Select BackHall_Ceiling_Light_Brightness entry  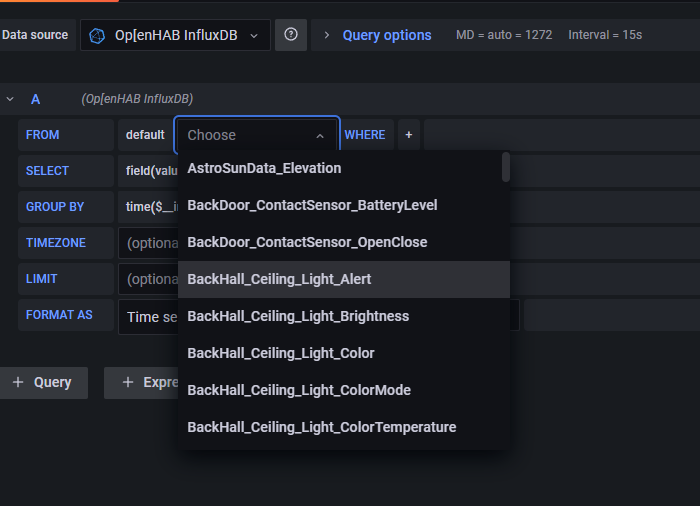click(x=298, y=316)
